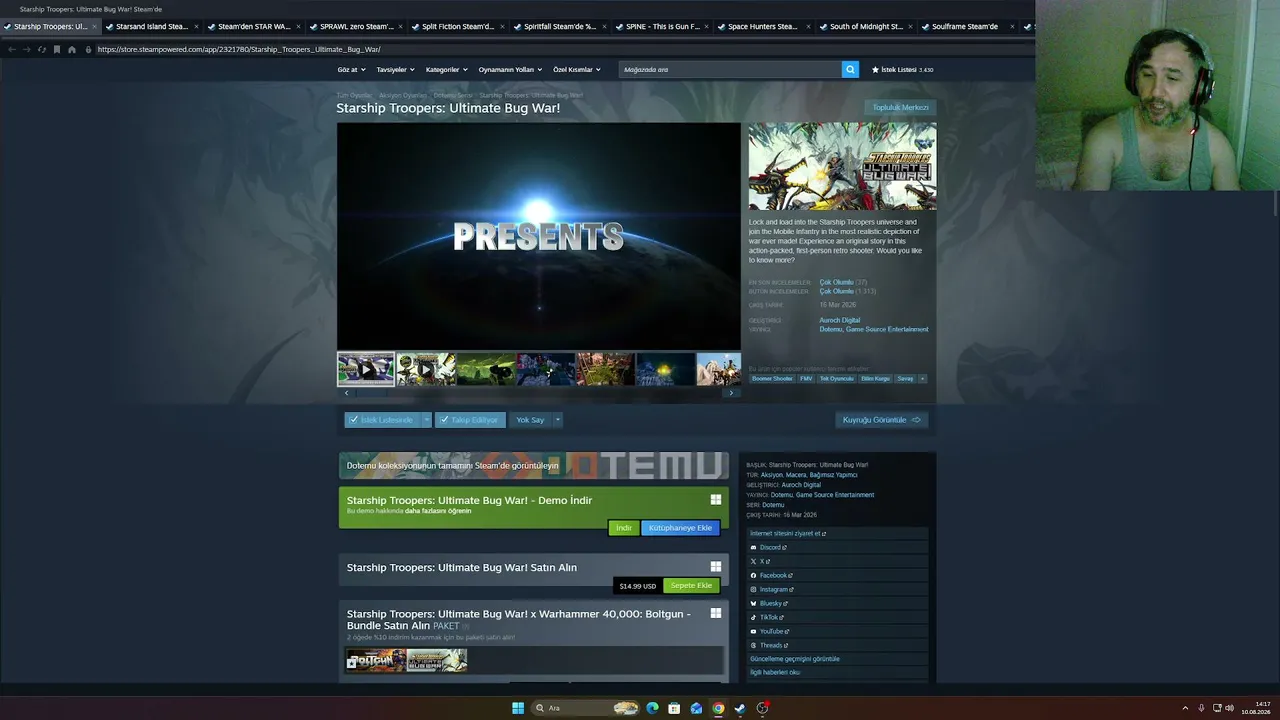
Task: Expand the Oynamanın Yolları menu
Action: (x=510, y=70)
